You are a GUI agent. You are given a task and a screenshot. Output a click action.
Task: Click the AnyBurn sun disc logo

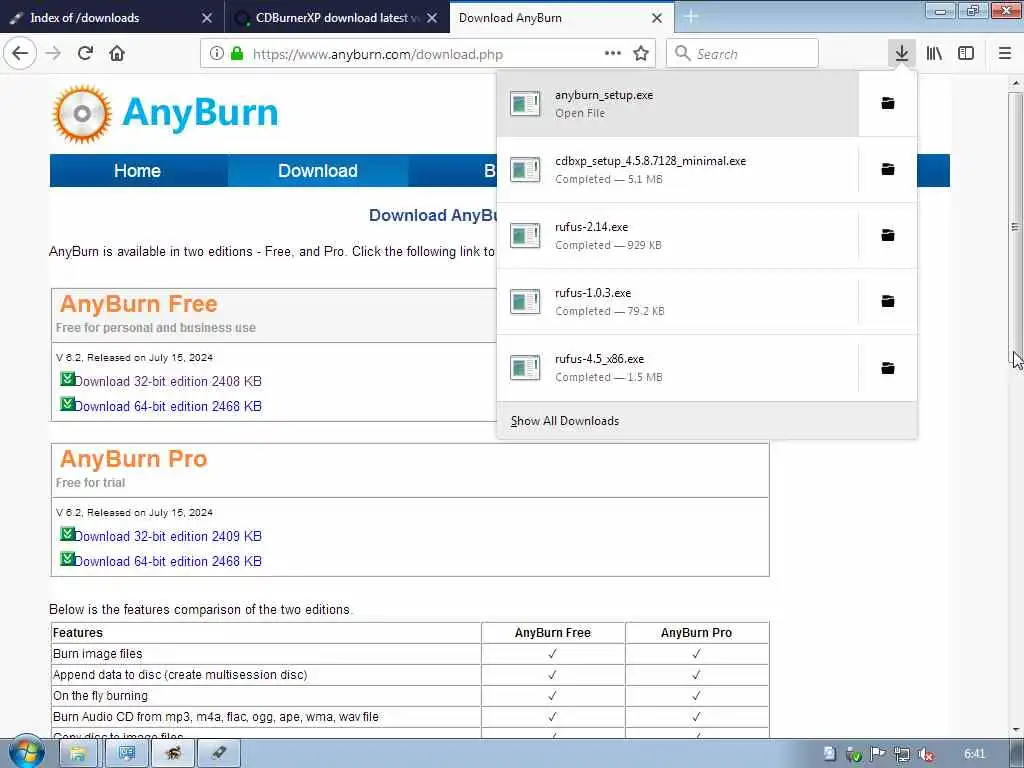[82, 114]
